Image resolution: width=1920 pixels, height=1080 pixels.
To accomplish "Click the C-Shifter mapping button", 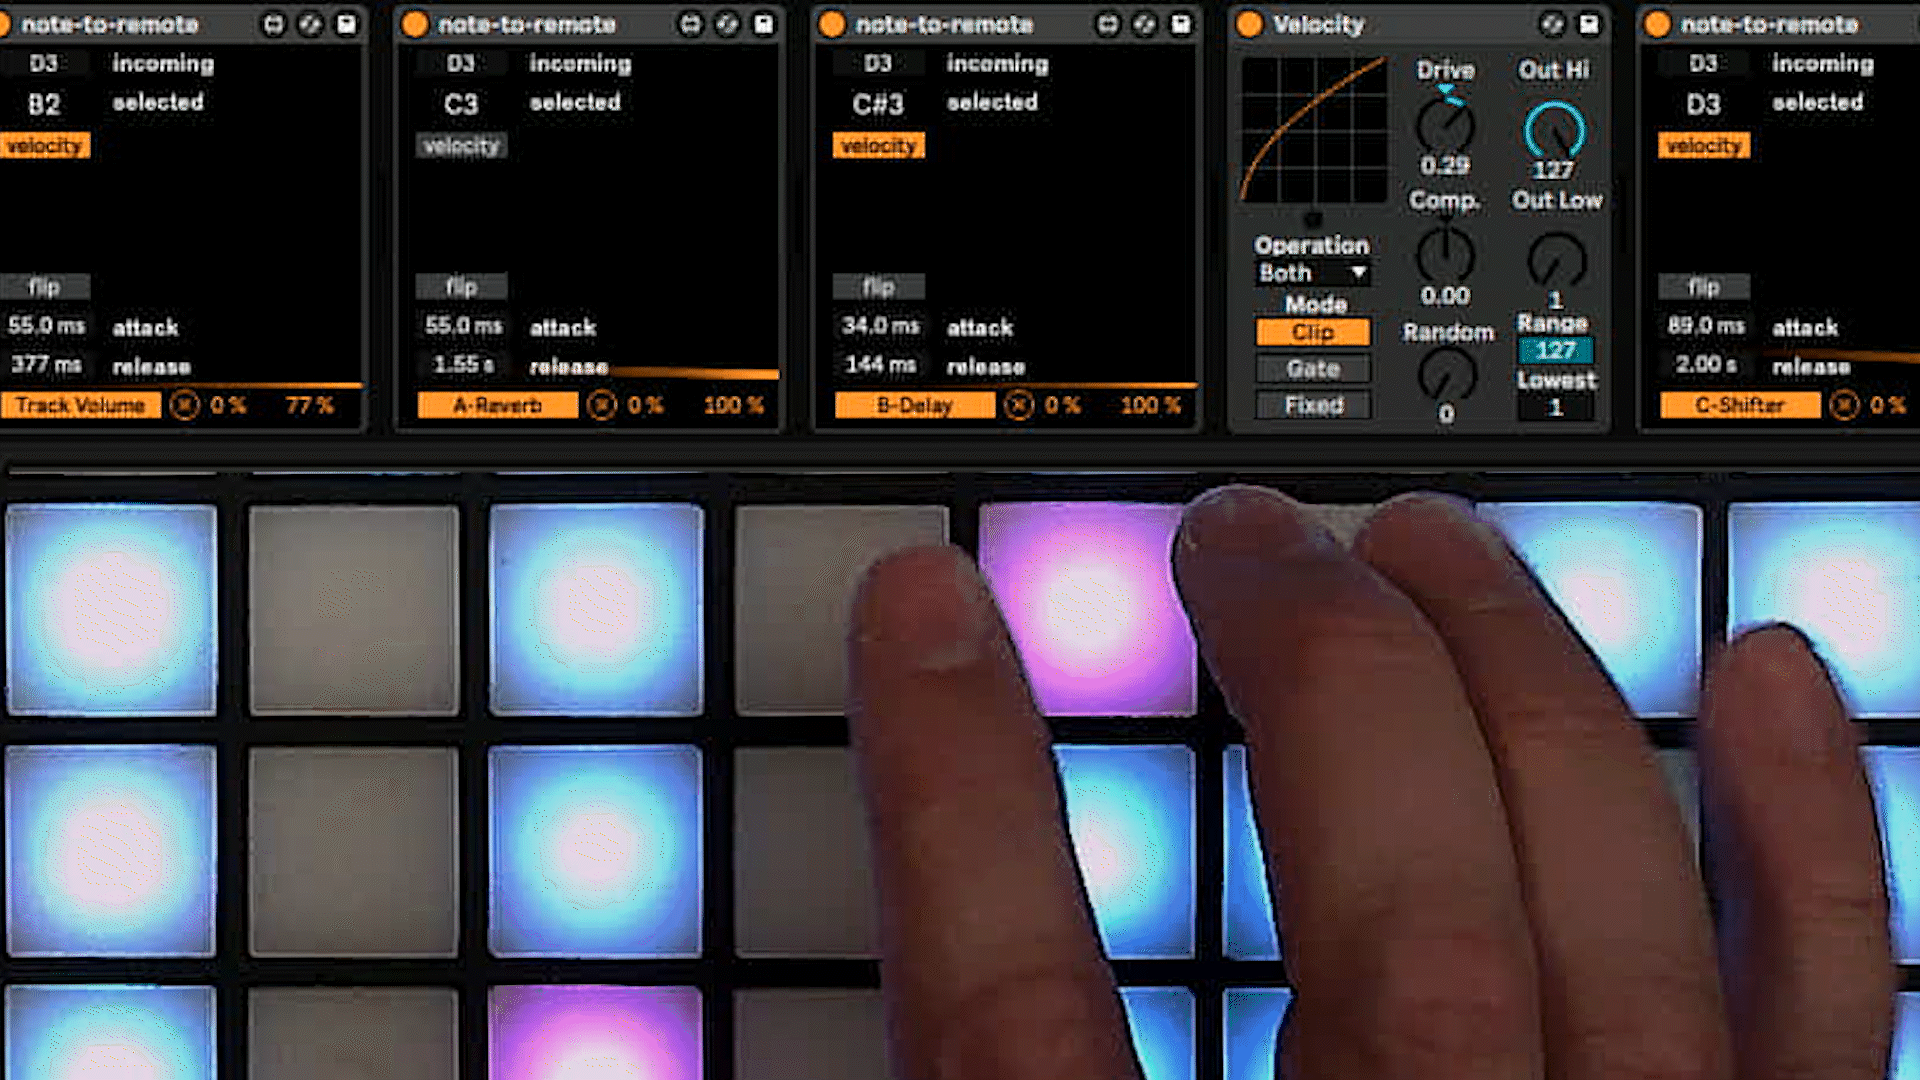I will [x=1739, y=405].
